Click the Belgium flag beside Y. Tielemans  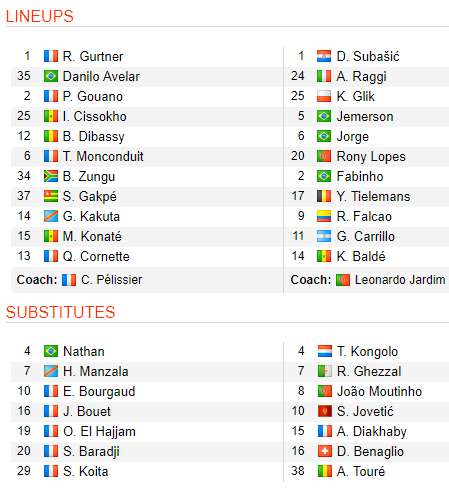[x=324, y=196]
